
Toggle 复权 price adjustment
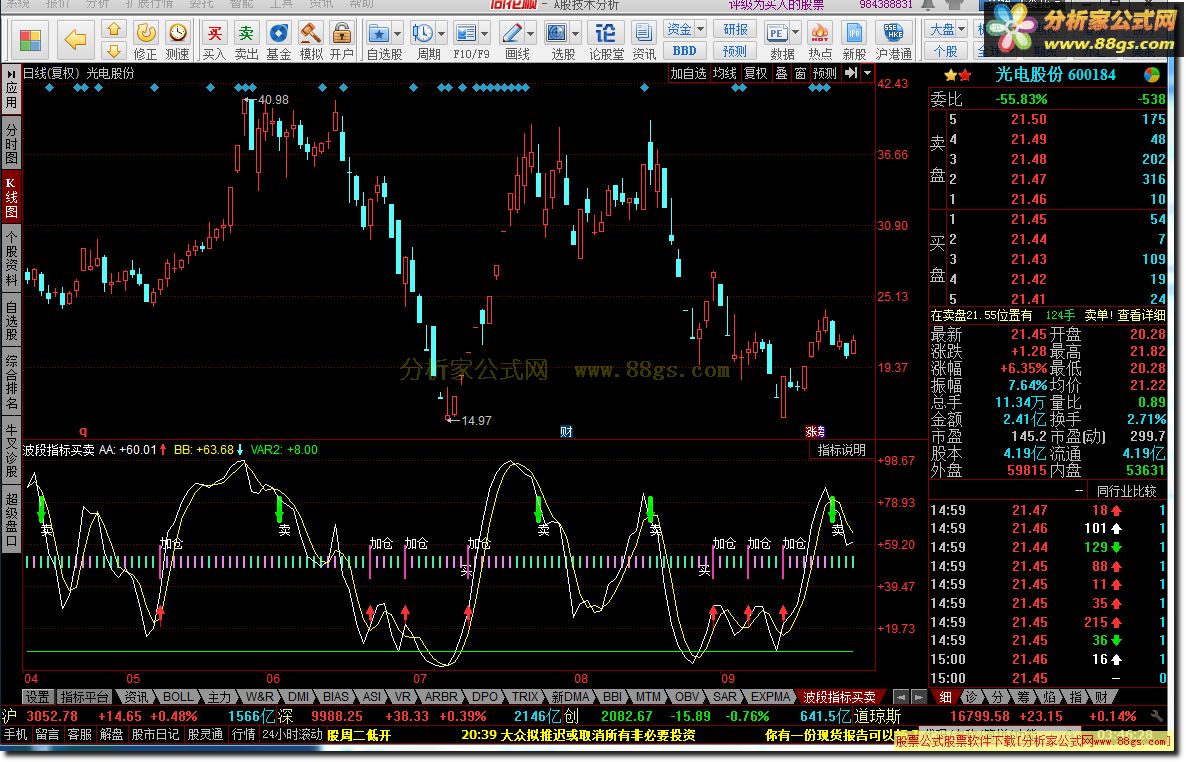755,73
